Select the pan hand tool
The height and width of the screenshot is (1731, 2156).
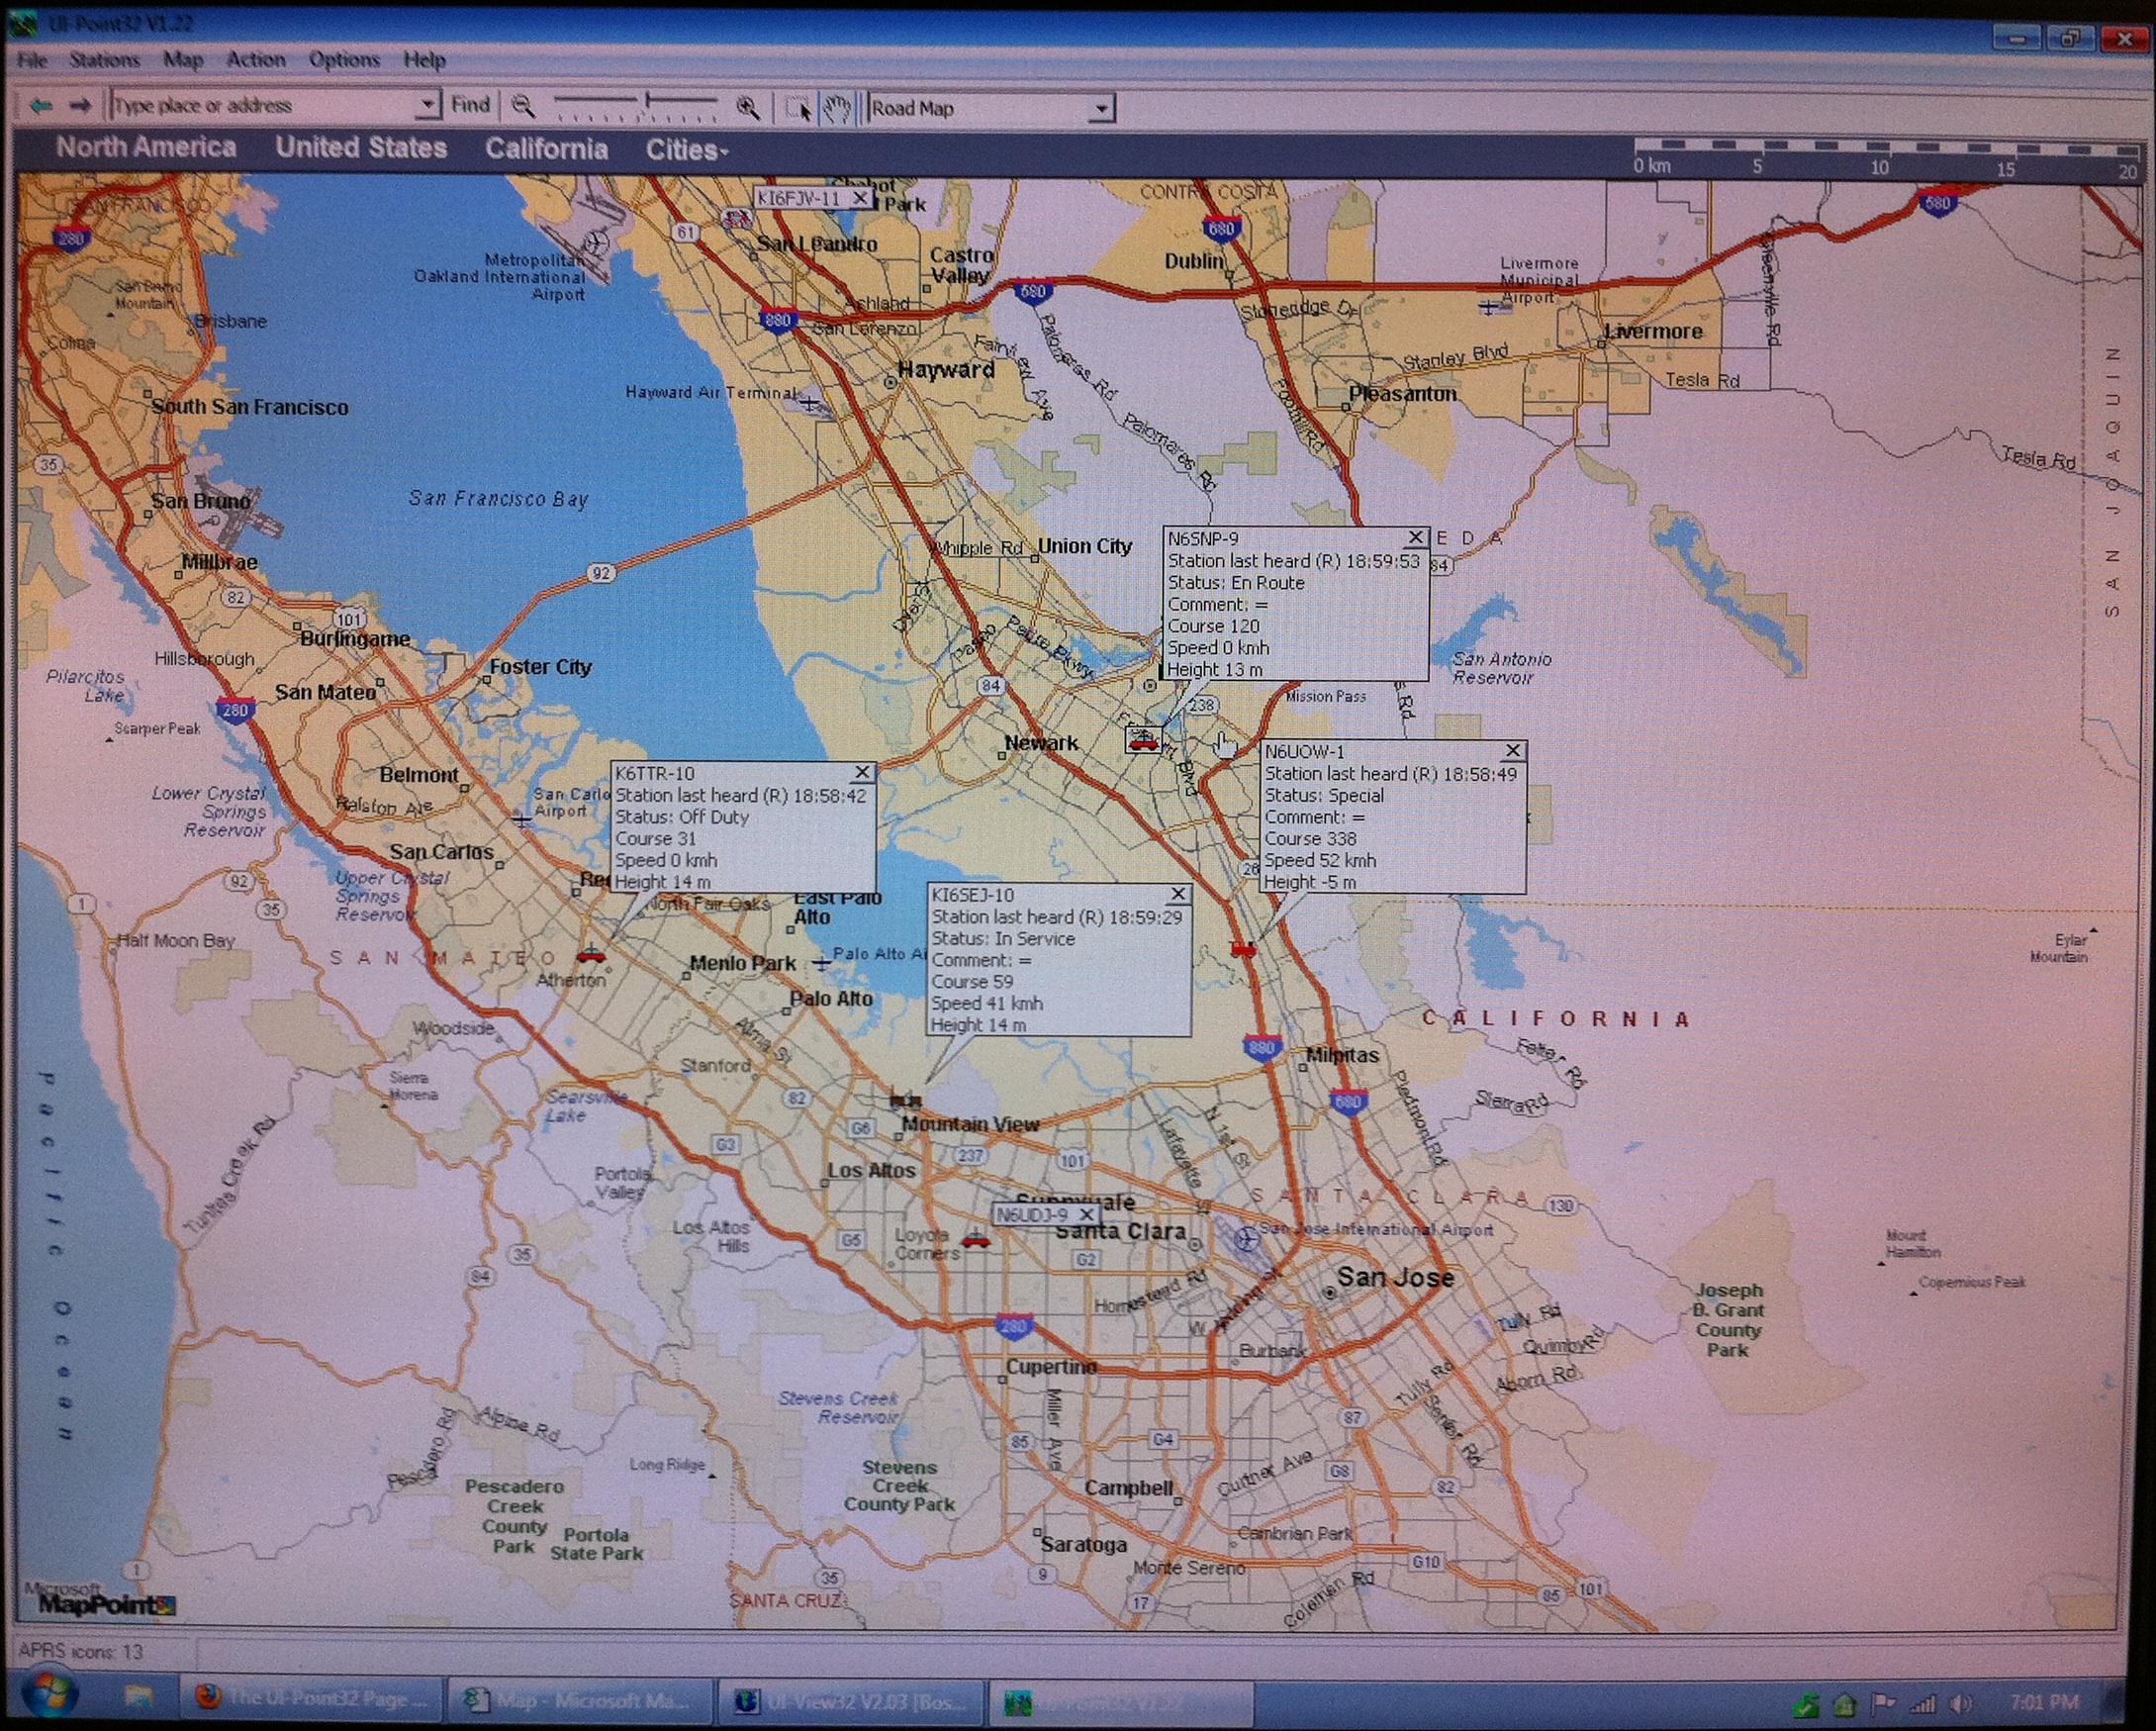836,108
